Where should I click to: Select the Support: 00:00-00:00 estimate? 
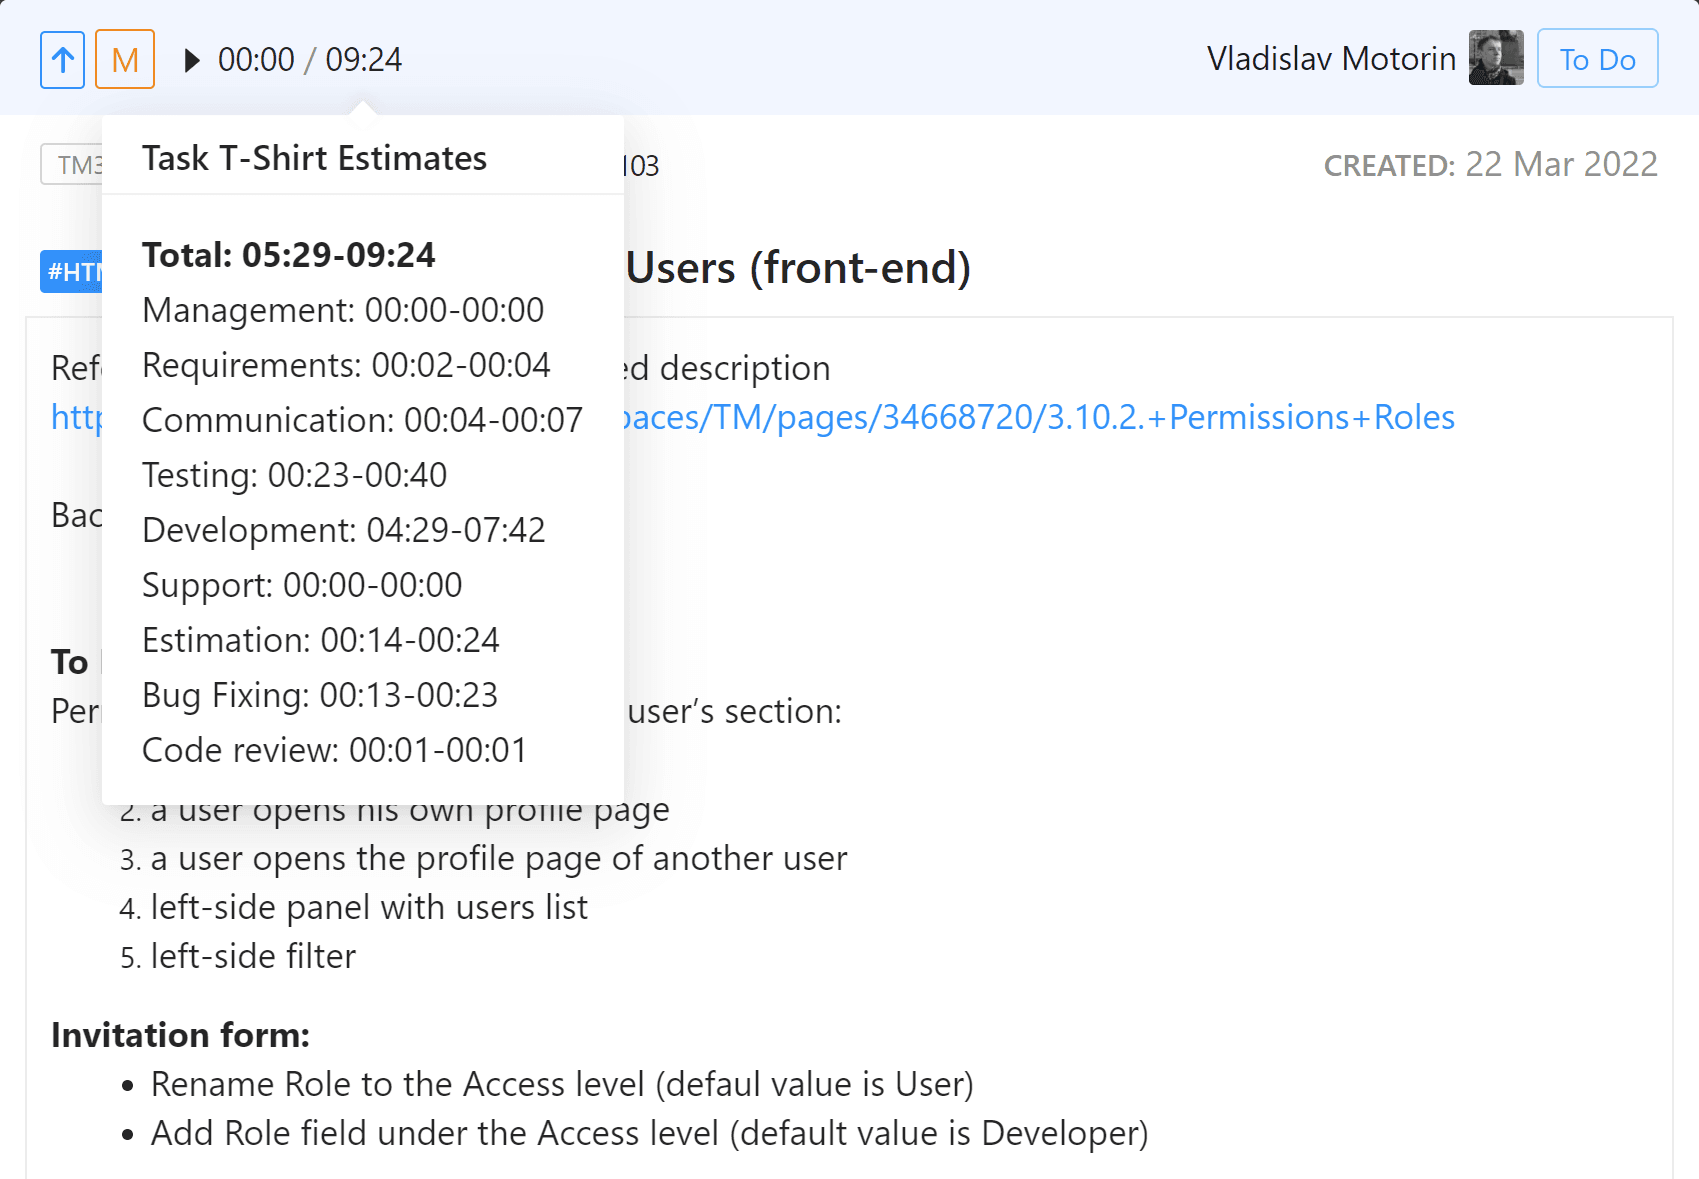click(x=302, y=585)
